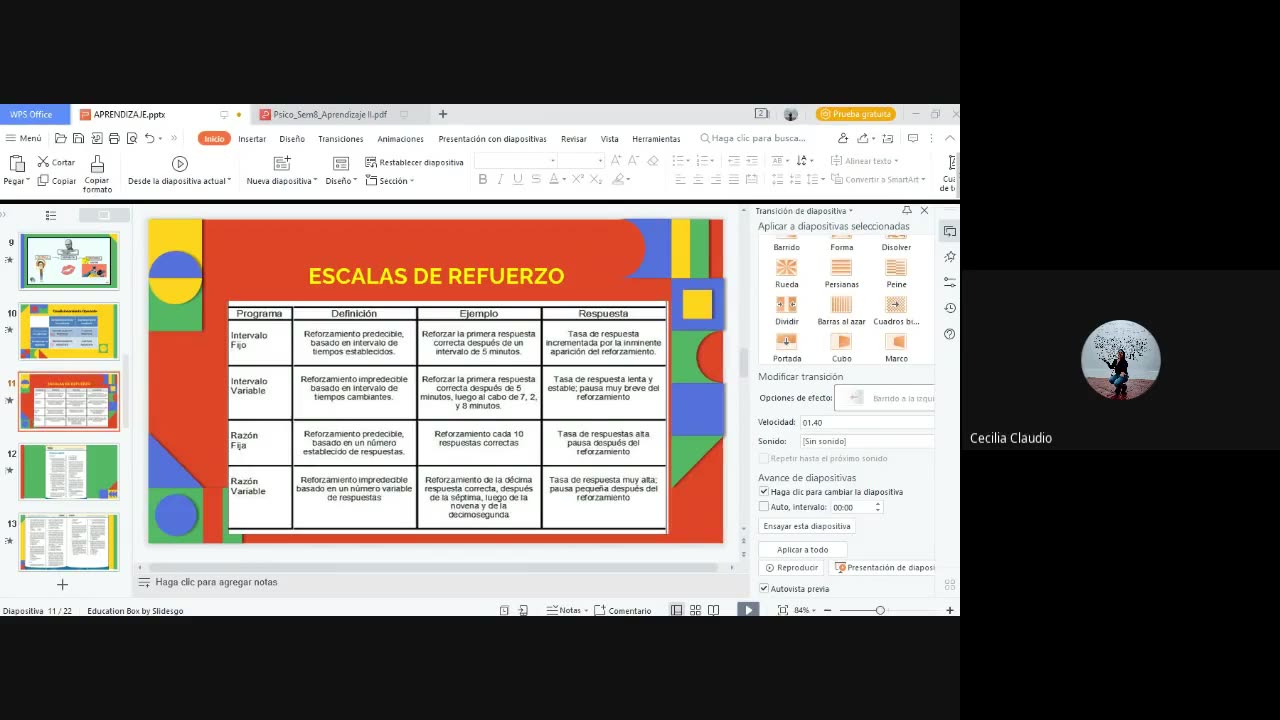Click the Prueba gratuita button
This screenshot has height=720, width=1280.
click(855, 114)
